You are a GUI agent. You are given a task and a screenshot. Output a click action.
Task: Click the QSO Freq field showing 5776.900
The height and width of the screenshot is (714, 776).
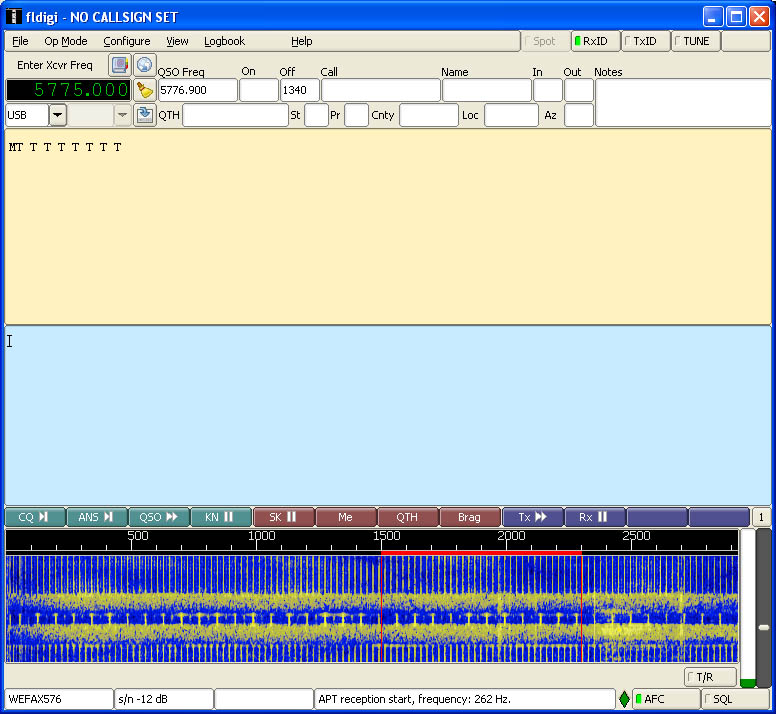click(x=197, y=90)
